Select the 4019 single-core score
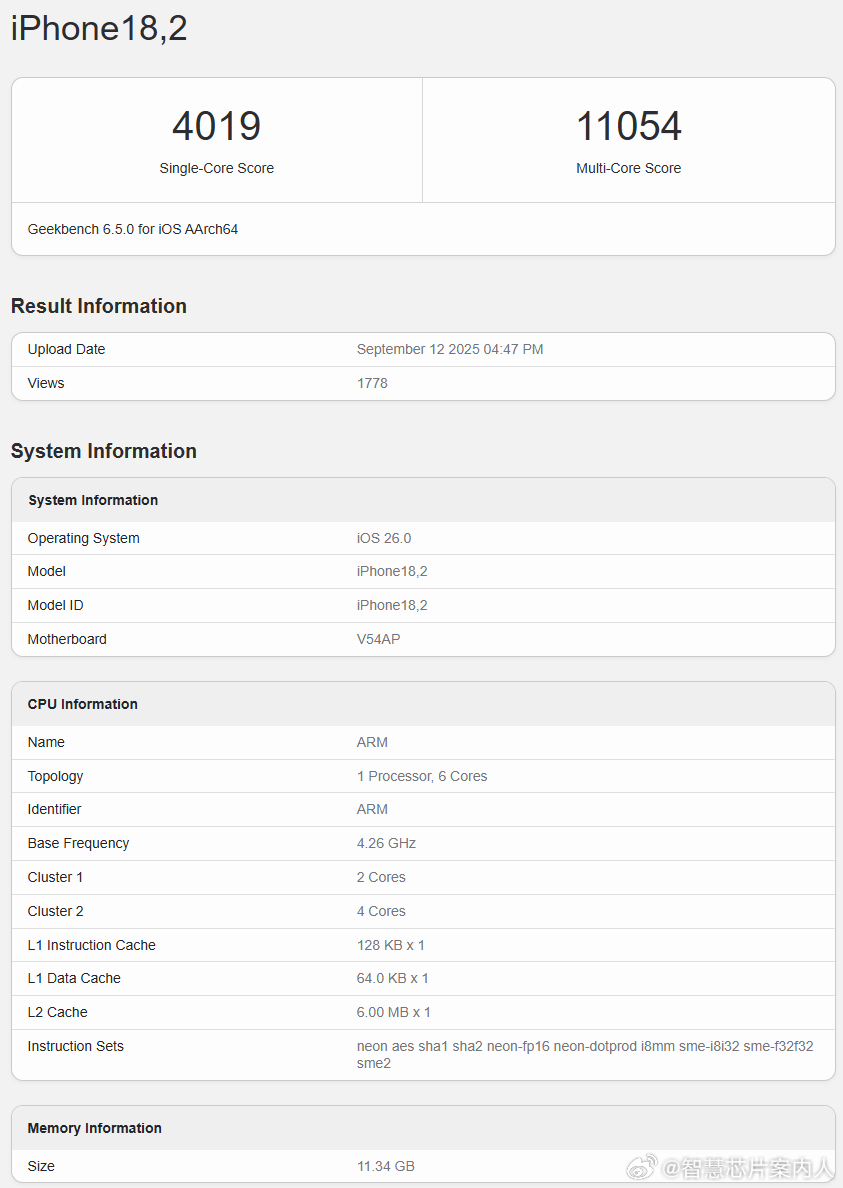Viewport: 843px width, 1188px height. pos(217,126)
